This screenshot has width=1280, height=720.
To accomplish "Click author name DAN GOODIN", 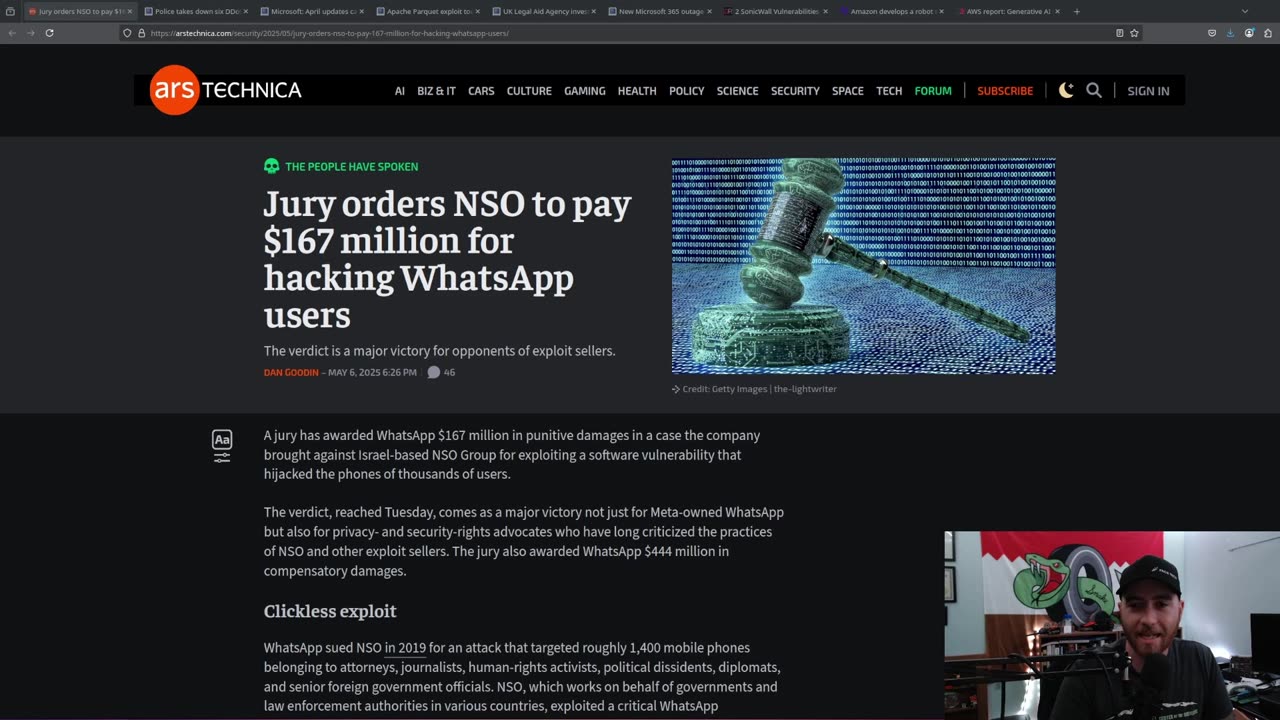I will click(x=291, y=372).
